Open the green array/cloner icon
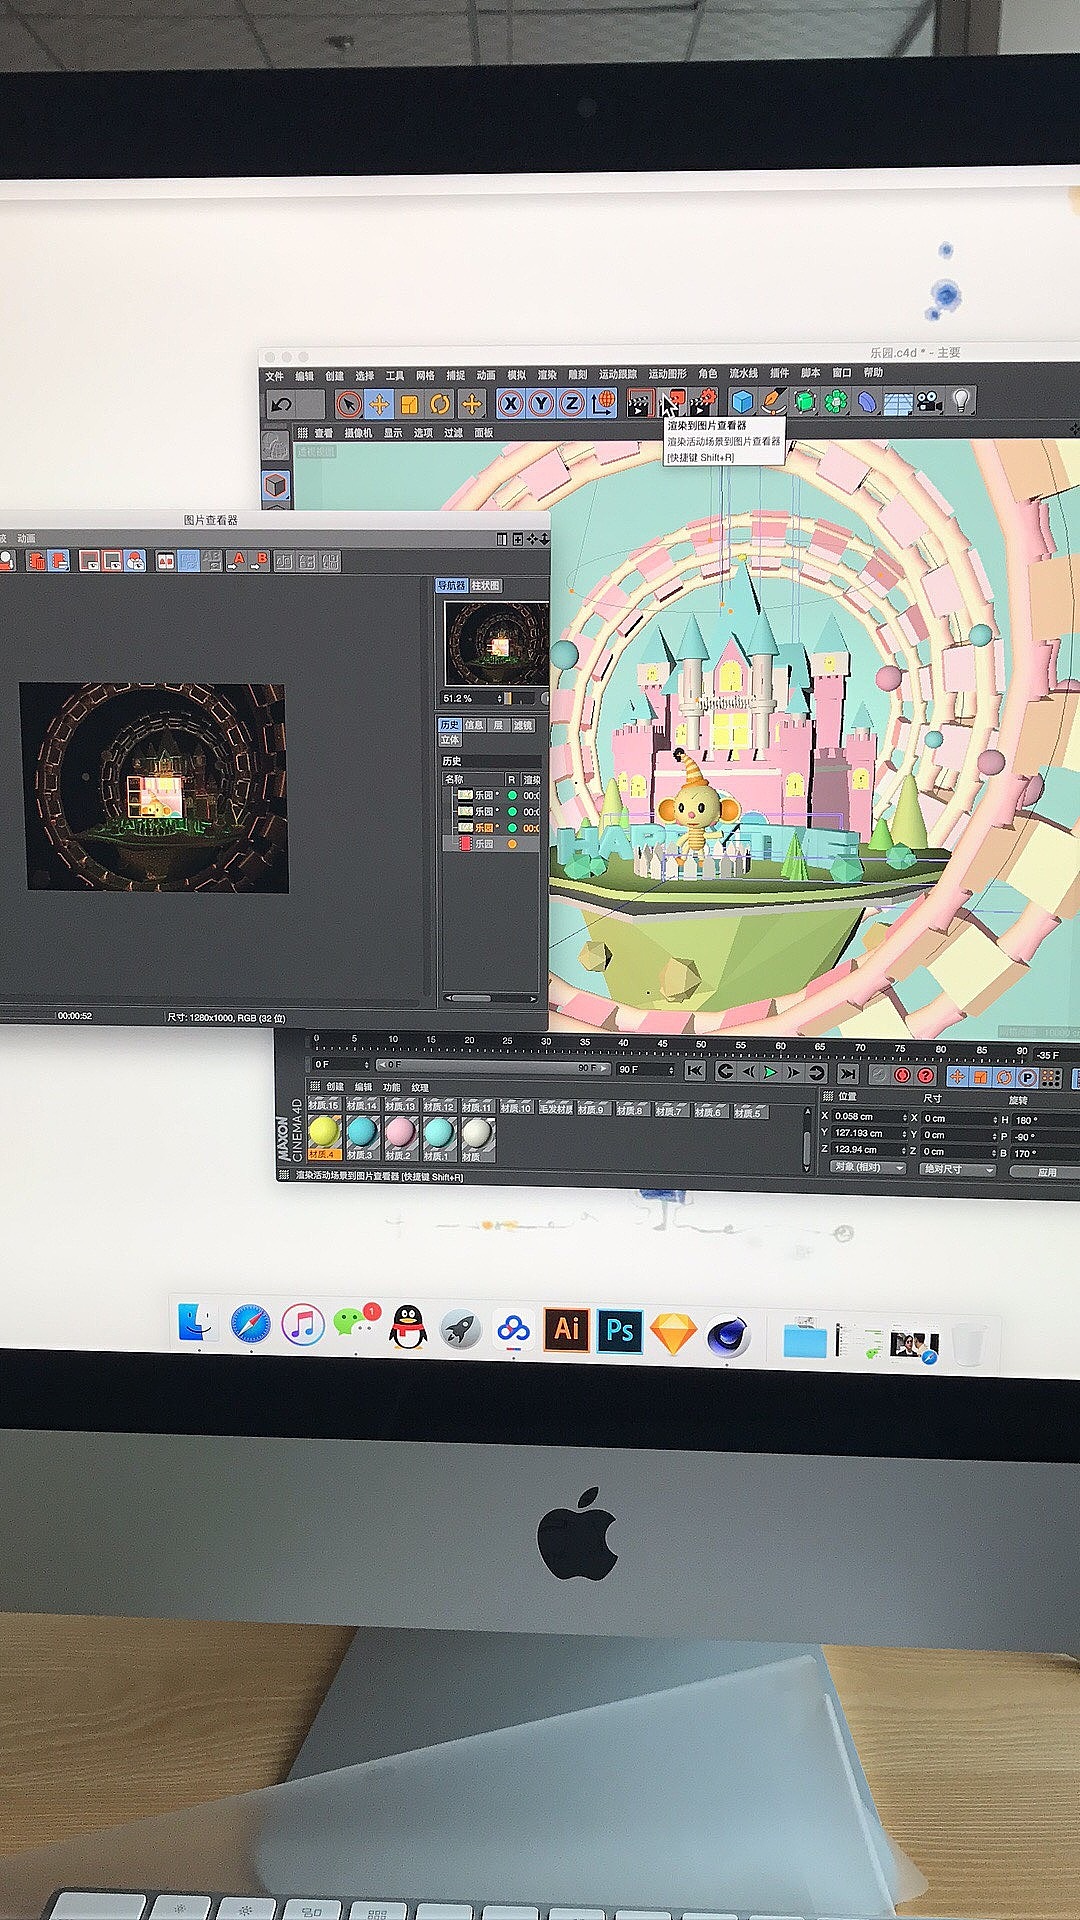Image resolution: width=1080 pixels, height=1920 pixels. (836, 402)
